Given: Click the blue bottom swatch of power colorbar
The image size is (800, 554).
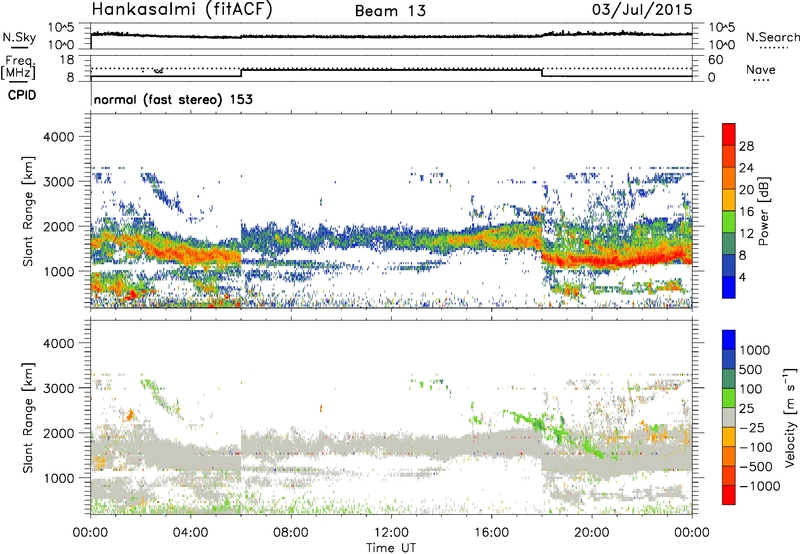Looking at the screenshot, I should [x=729, y=287].
